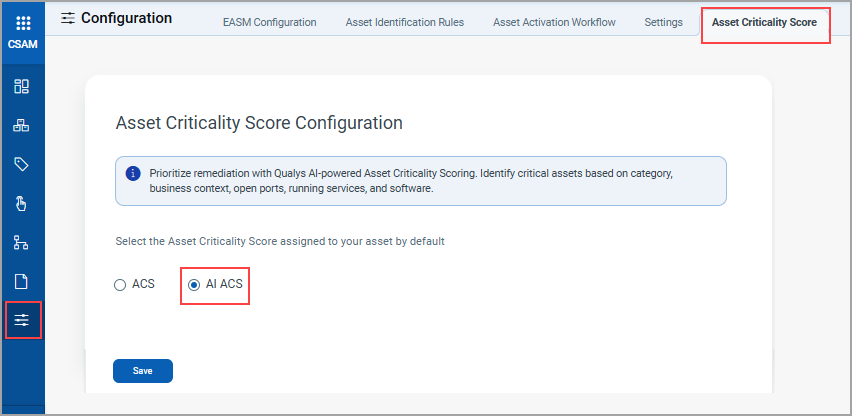
Task: Switch to Asset Identification Rules tab
Action: (405, 22)
